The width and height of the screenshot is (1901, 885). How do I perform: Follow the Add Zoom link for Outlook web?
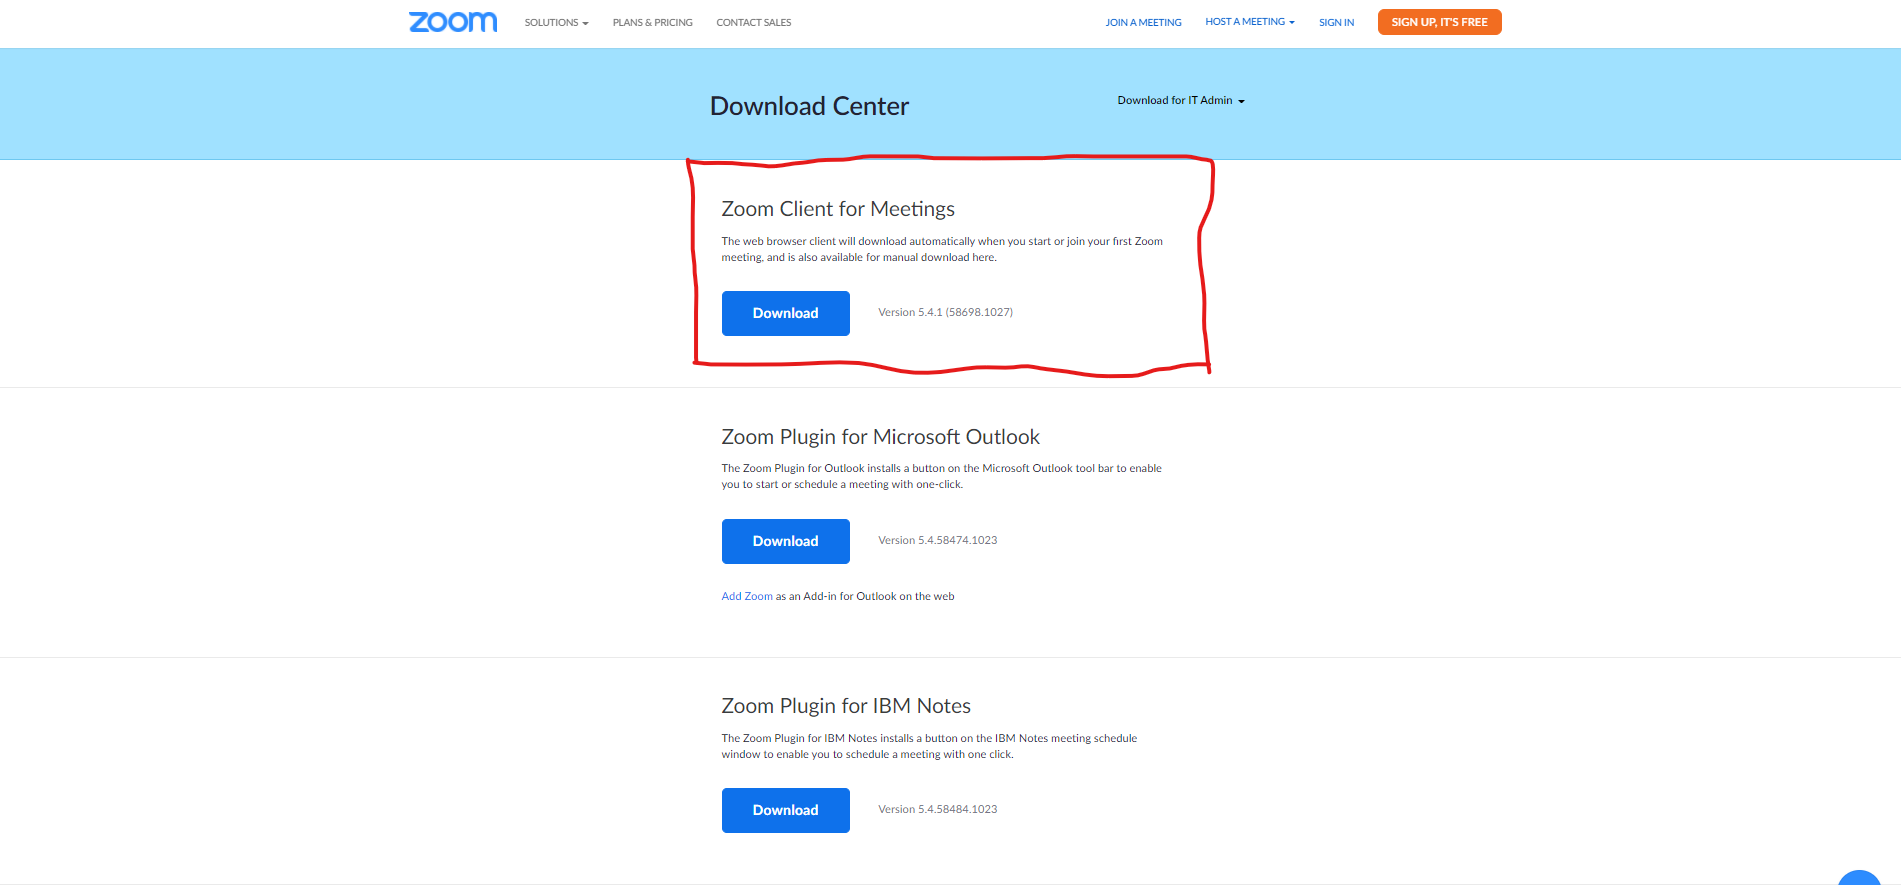[x=747, y=596]
